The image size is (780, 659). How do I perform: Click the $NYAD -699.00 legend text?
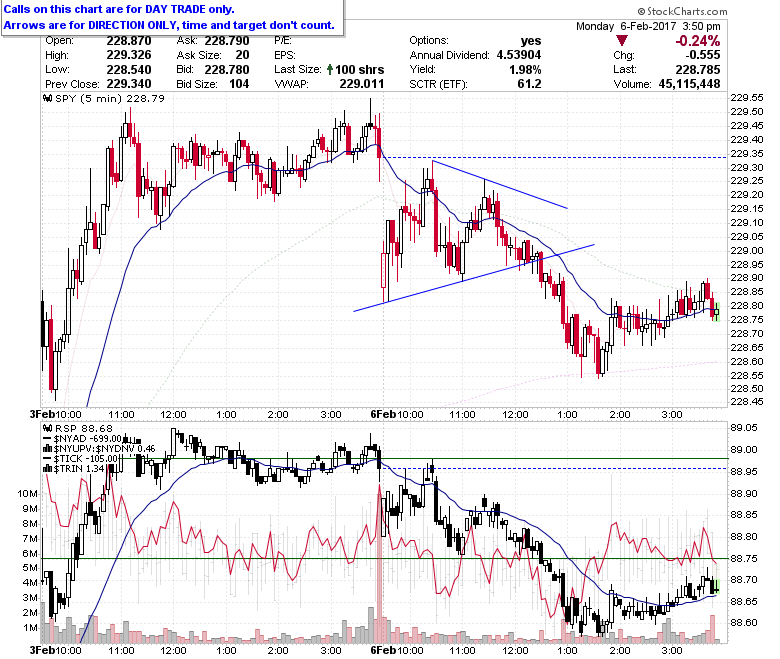click(88, 438)
